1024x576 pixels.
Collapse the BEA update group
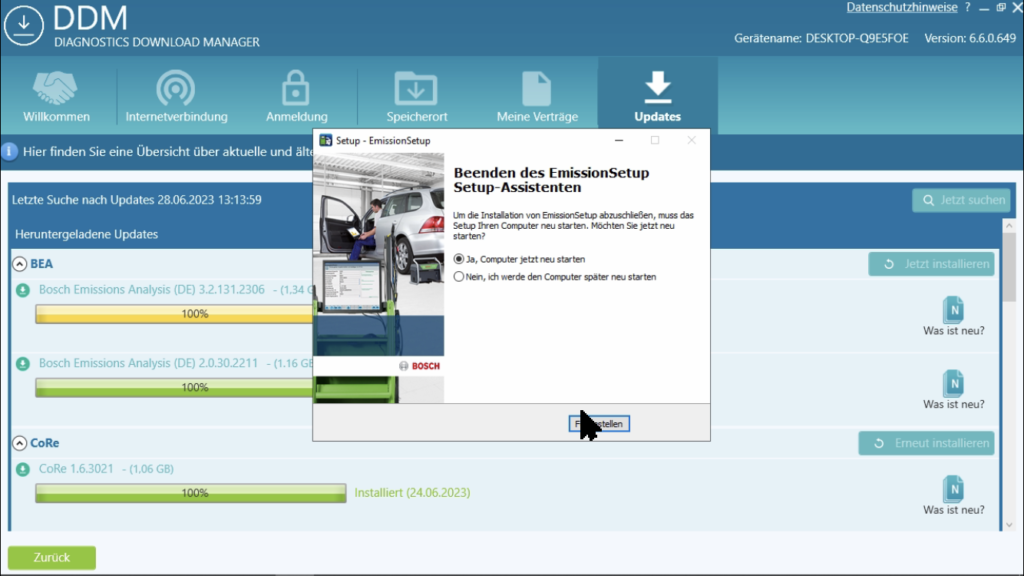(20, 264)
